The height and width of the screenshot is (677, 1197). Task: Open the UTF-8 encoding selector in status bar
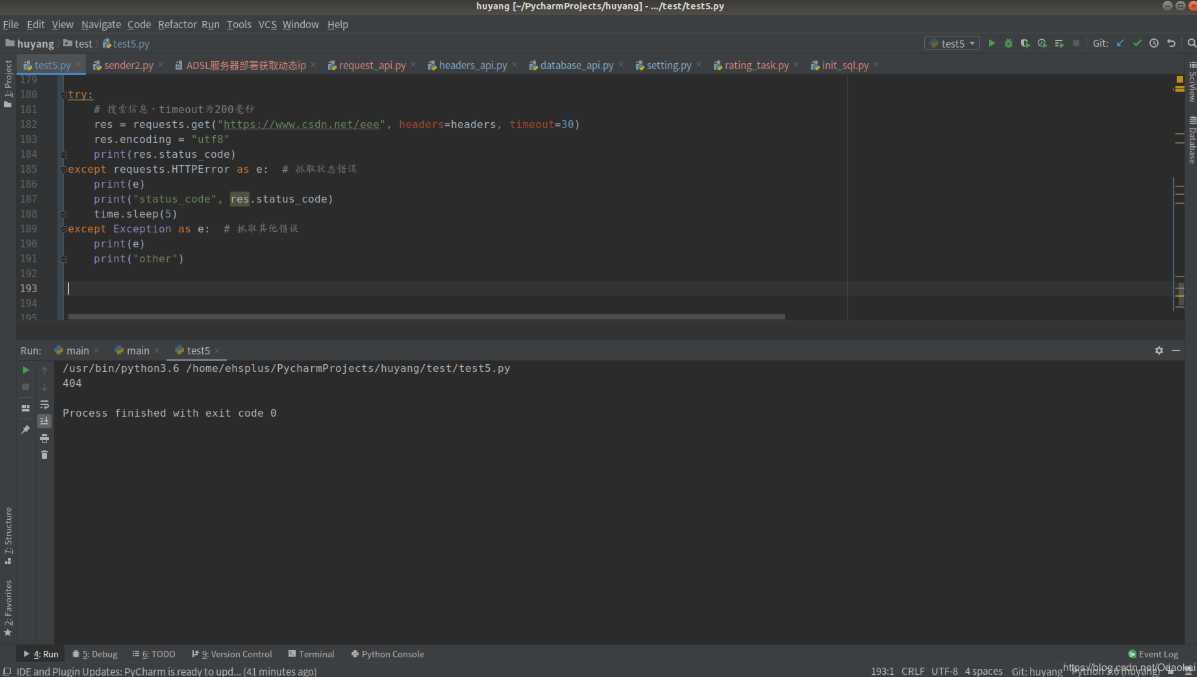click(945, 671)
